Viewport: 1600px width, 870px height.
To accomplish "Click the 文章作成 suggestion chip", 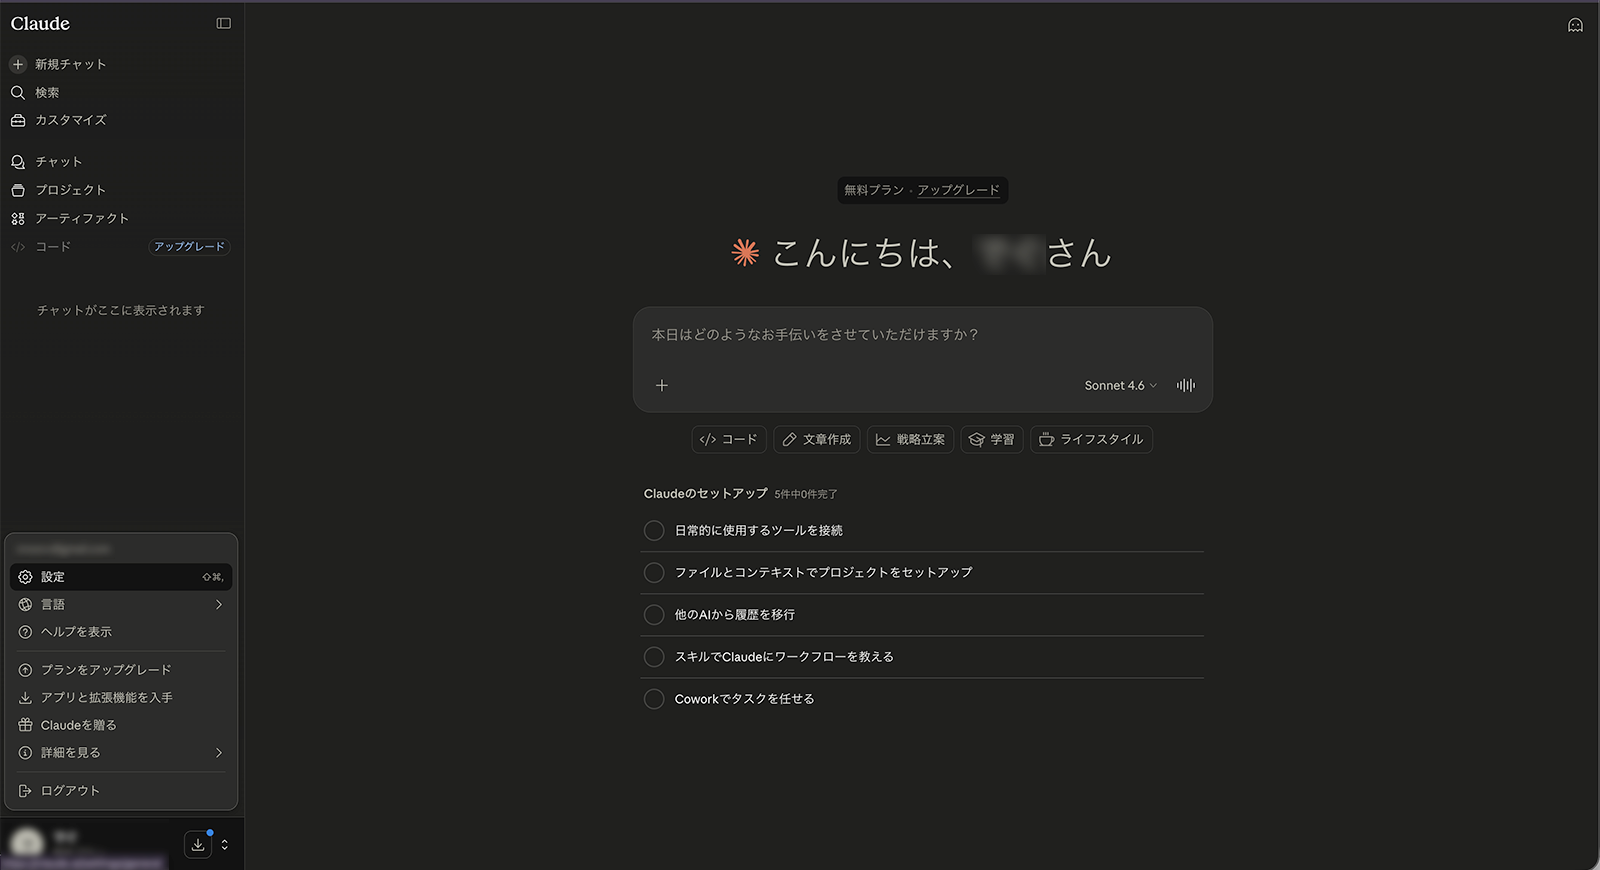I will 817,439.
